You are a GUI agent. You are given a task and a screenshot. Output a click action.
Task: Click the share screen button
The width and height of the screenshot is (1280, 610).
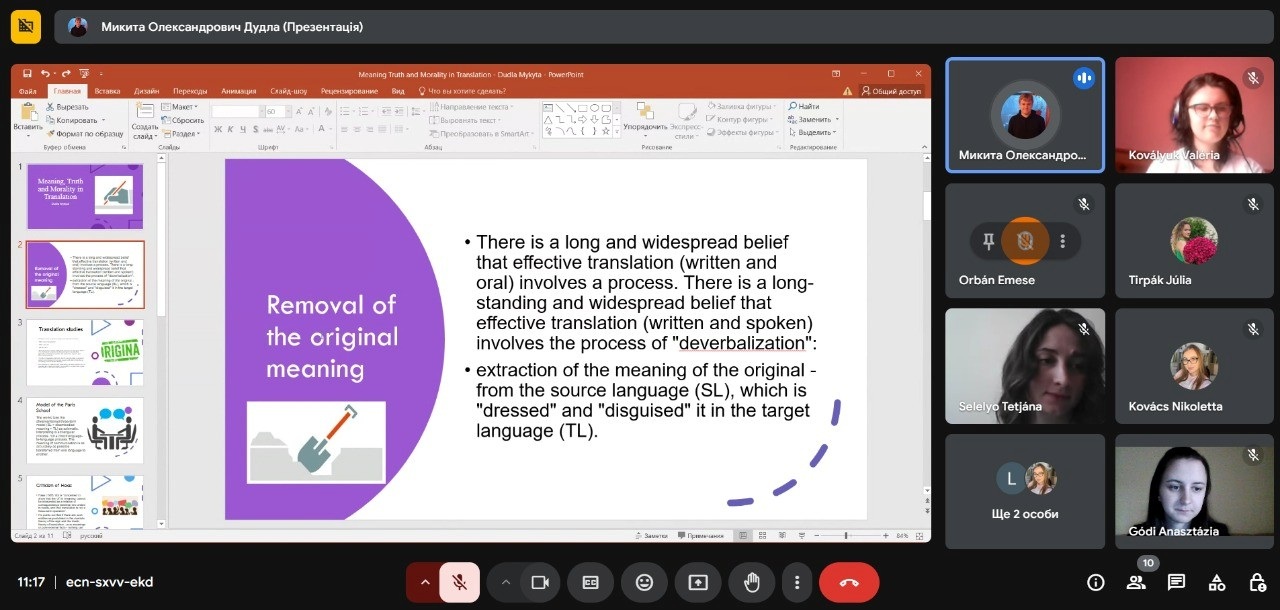pos(697,582)
